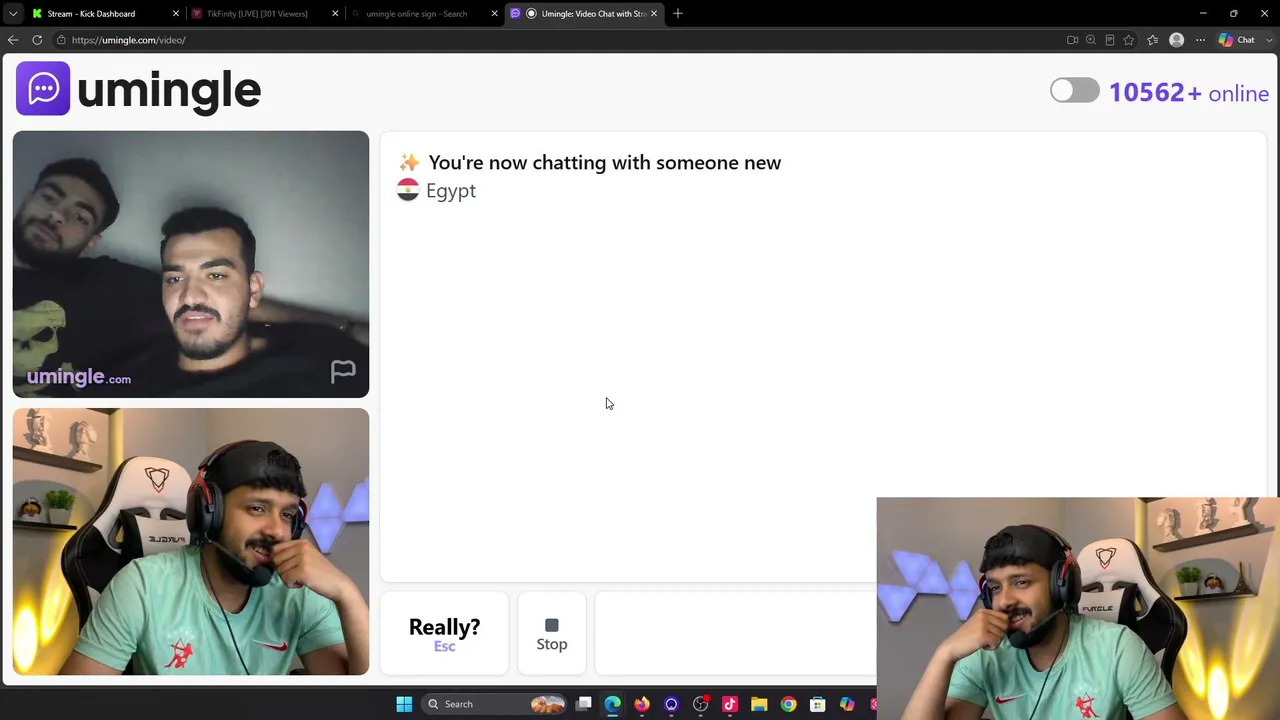Open File Explorer from the taskbar
The image size is (1280, 720).
point(759,704)
